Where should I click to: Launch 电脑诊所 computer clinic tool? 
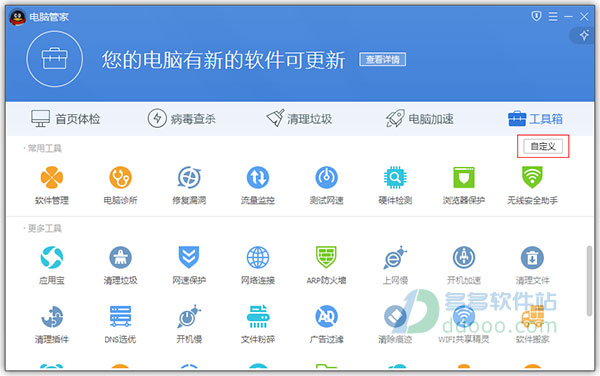pyautogui.click(x=120, y=185)
